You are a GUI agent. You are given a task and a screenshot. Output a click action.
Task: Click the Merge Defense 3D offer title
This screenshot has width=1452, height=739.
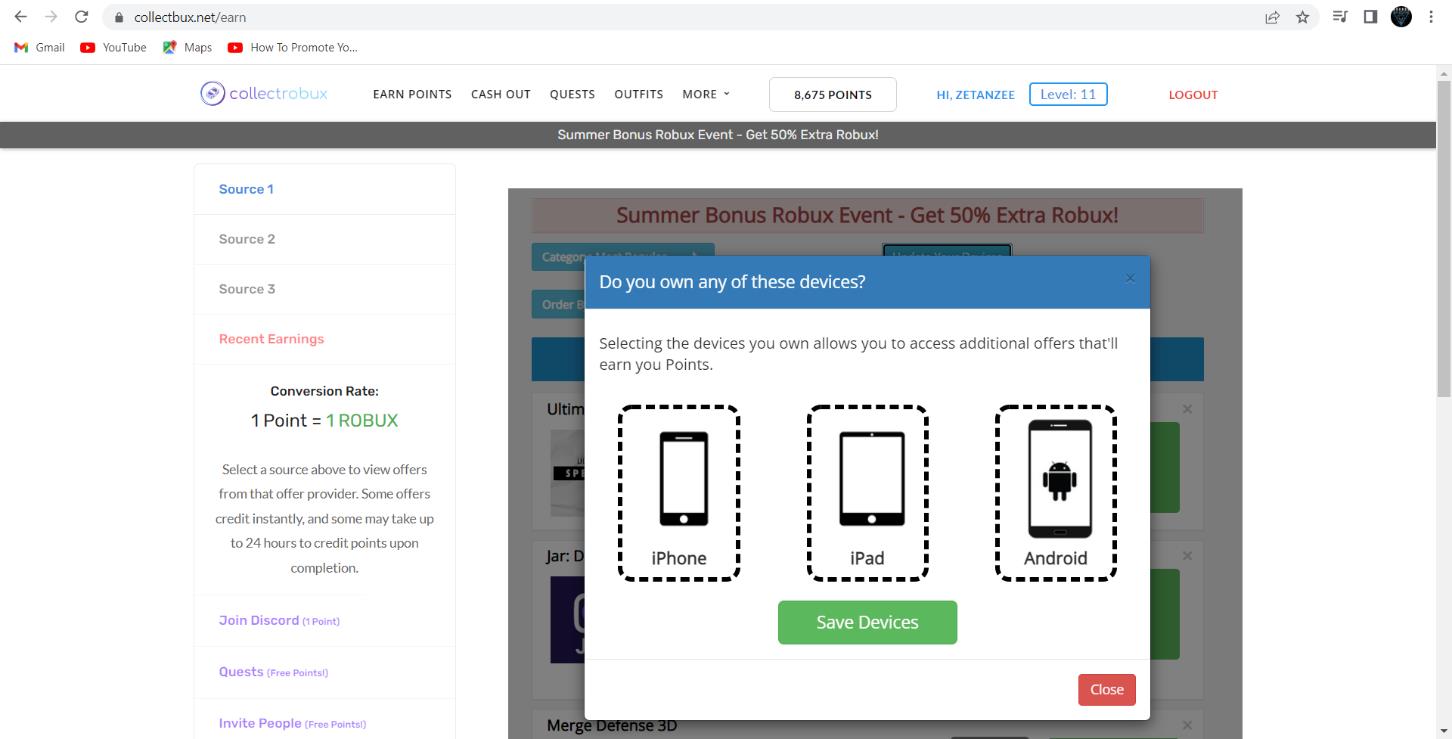click(x=612, y=725)
